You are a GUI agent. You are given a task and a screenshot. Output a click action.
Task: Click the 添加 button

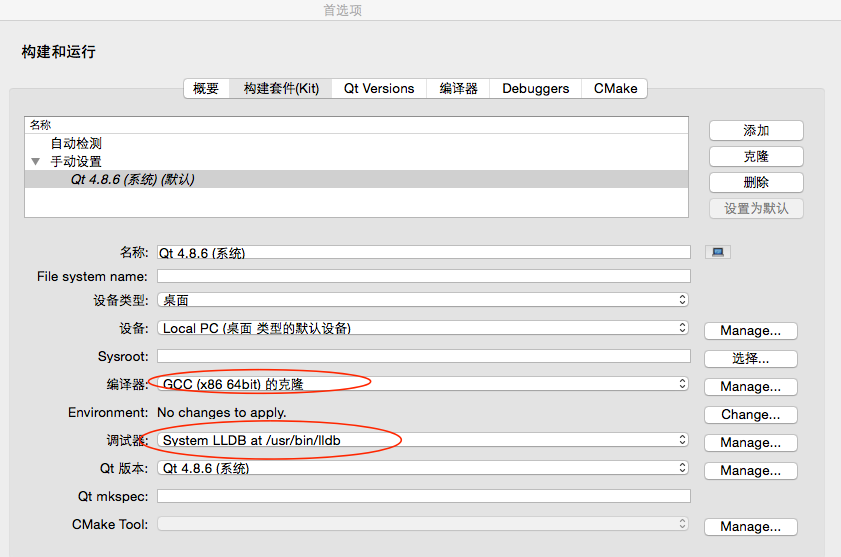[756, 130]
